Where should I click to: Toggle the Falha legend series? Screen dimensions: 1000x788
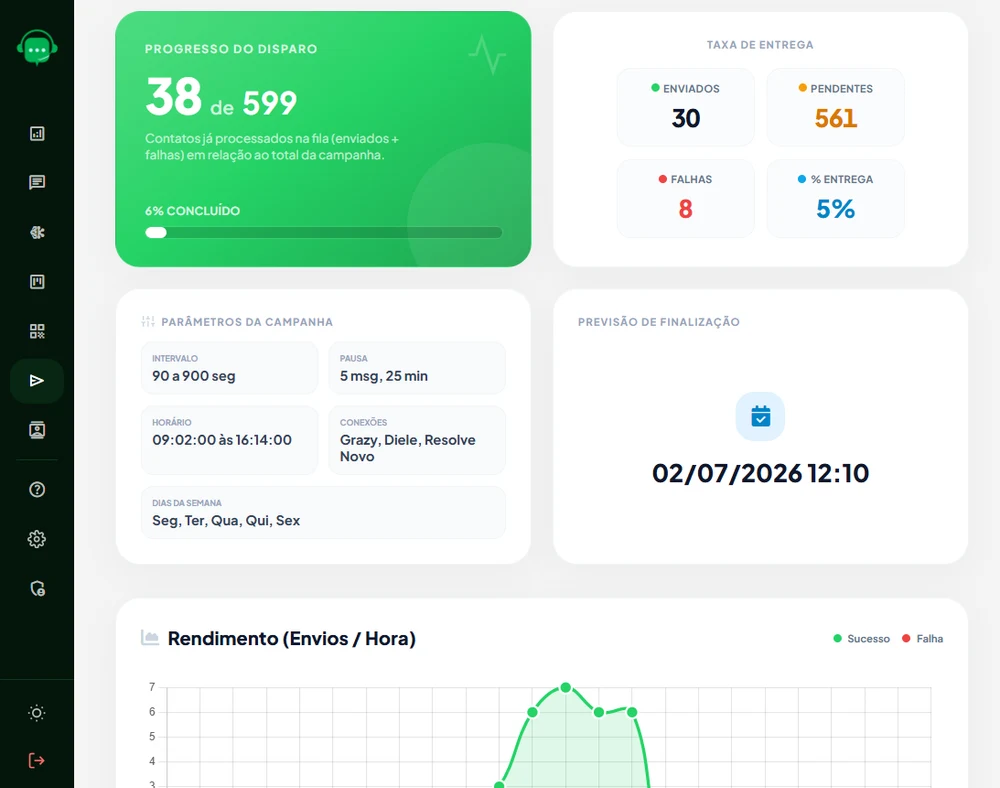point(922,639)
